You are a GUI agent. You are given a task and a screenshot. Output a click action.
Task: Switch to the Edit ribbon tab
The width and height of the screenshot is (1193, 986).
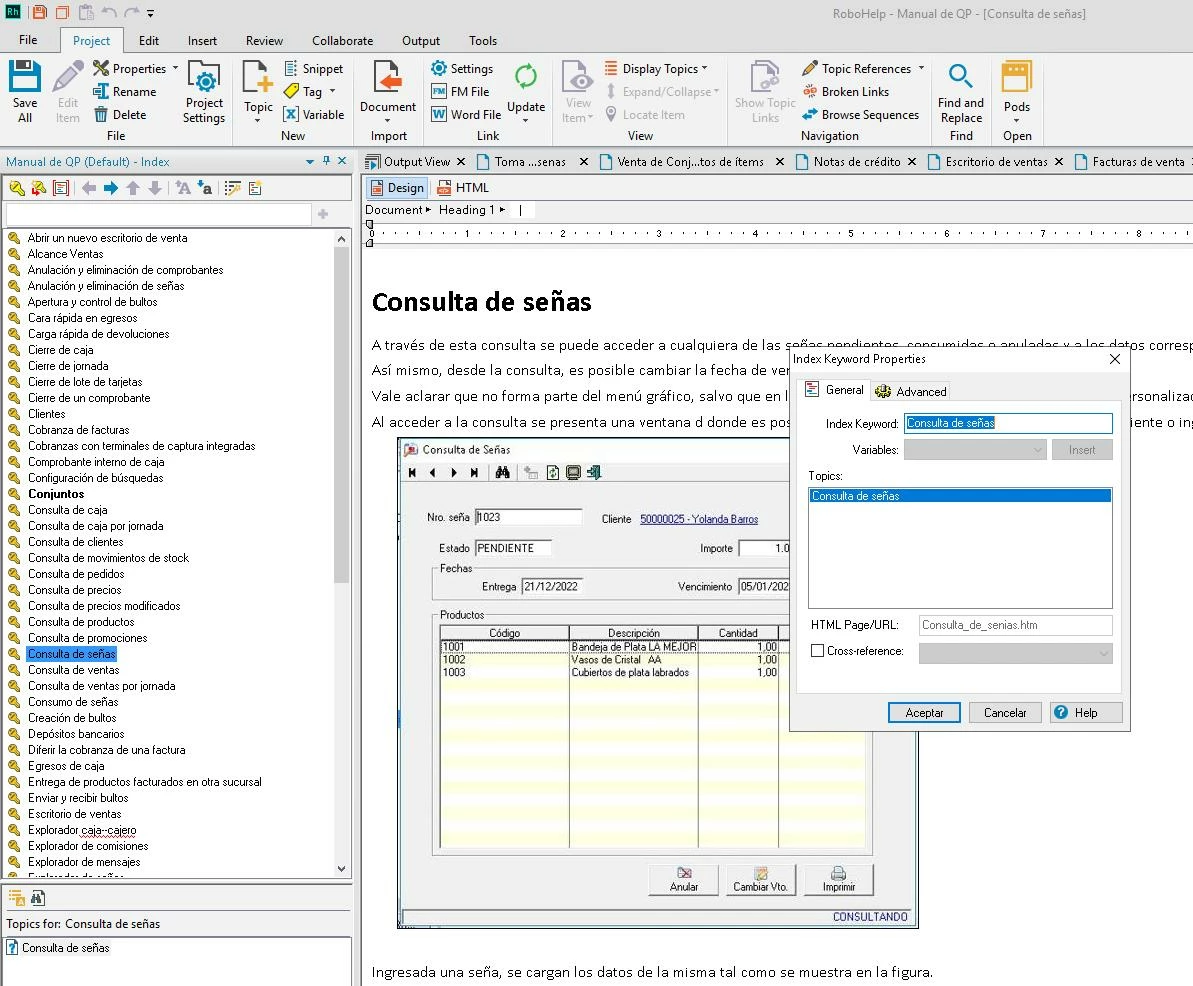148,40
